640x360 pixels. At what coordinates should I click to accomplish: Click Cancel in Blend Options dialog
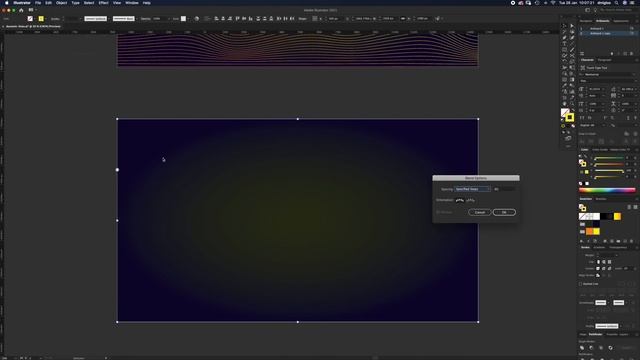click(x=480, y=212)
